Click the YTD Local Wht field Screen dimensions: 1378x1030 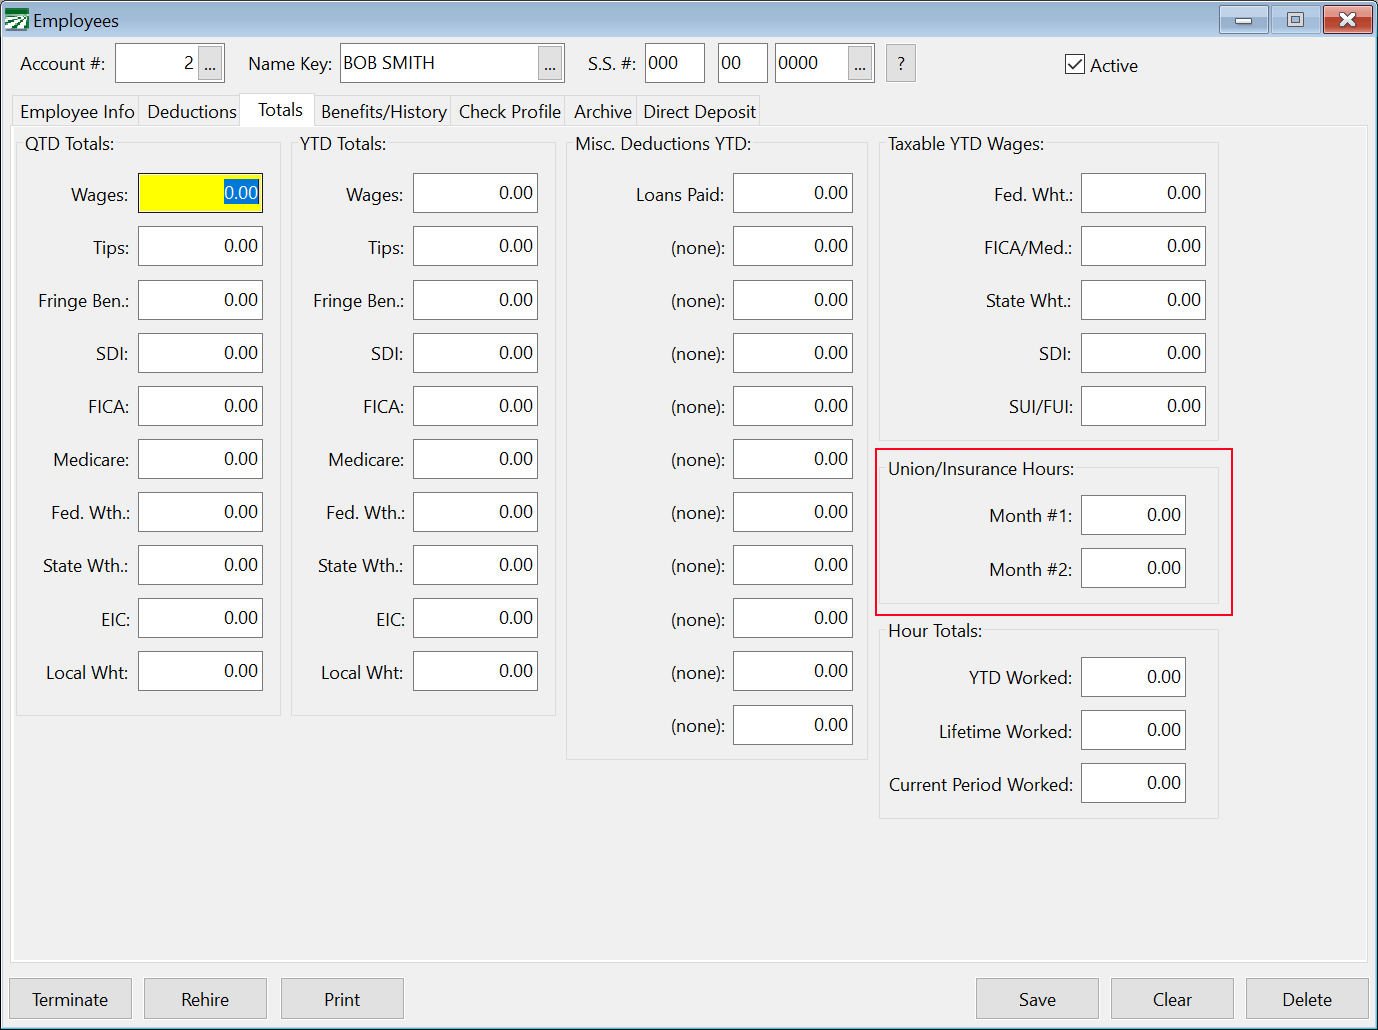coord(475,671)
